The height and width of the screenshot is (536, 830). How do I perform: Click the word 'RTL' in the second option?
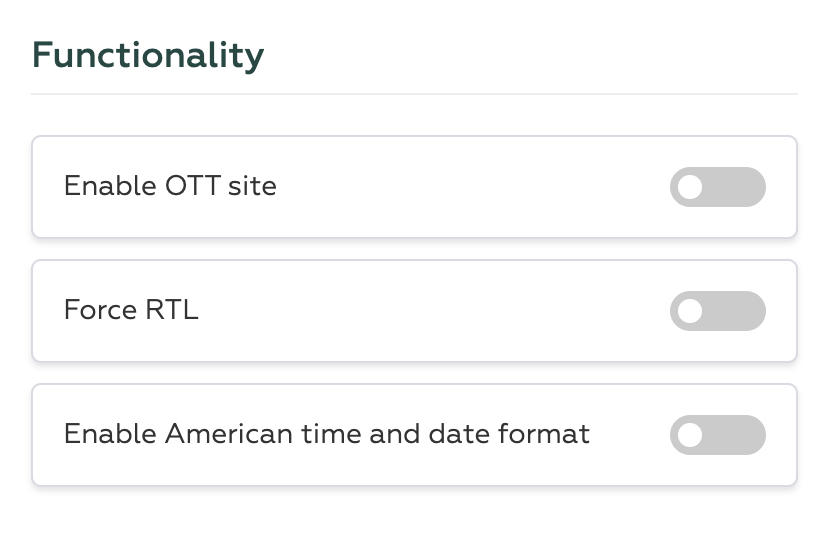[172, 310]
